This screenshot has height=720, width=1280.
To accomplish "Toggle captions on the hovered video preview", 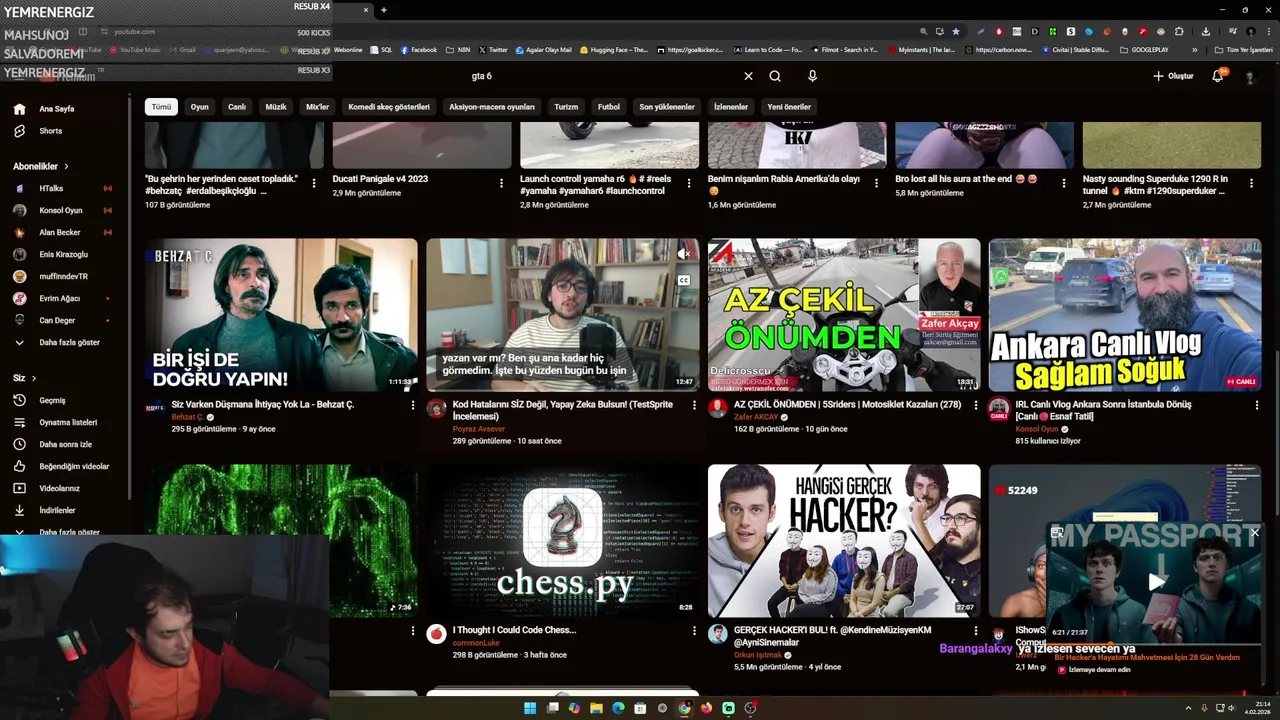I will pos(684,280).
